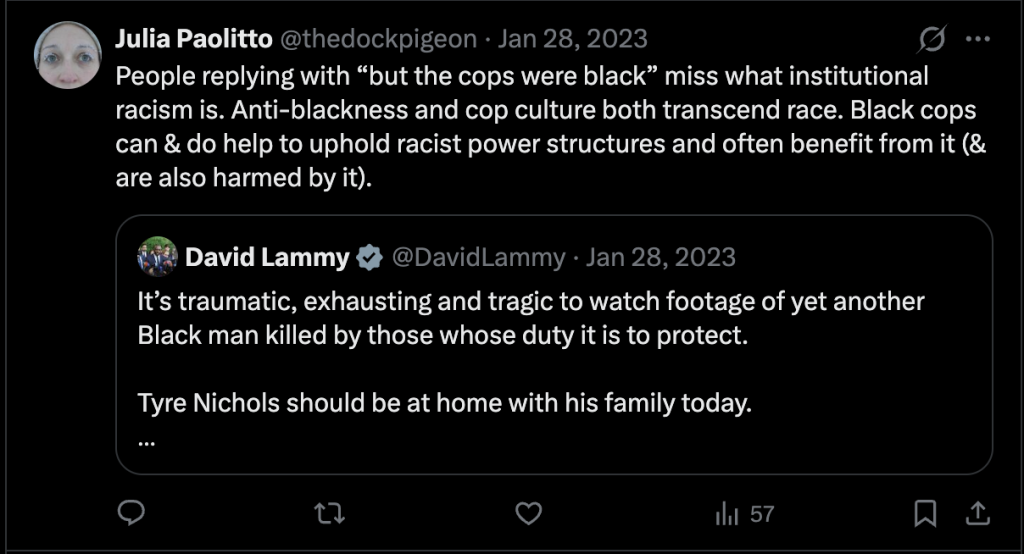
Task: Click the David Lammy name in quoted tweet
Action: pyautogui.click(x=267, y=257)
